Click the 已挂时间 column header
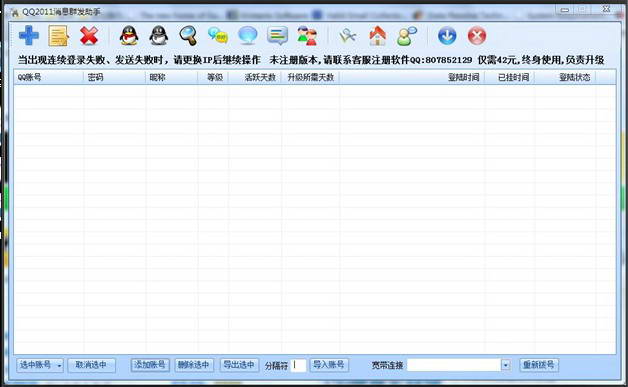This screenshot has width=628, height=387. 509,77
